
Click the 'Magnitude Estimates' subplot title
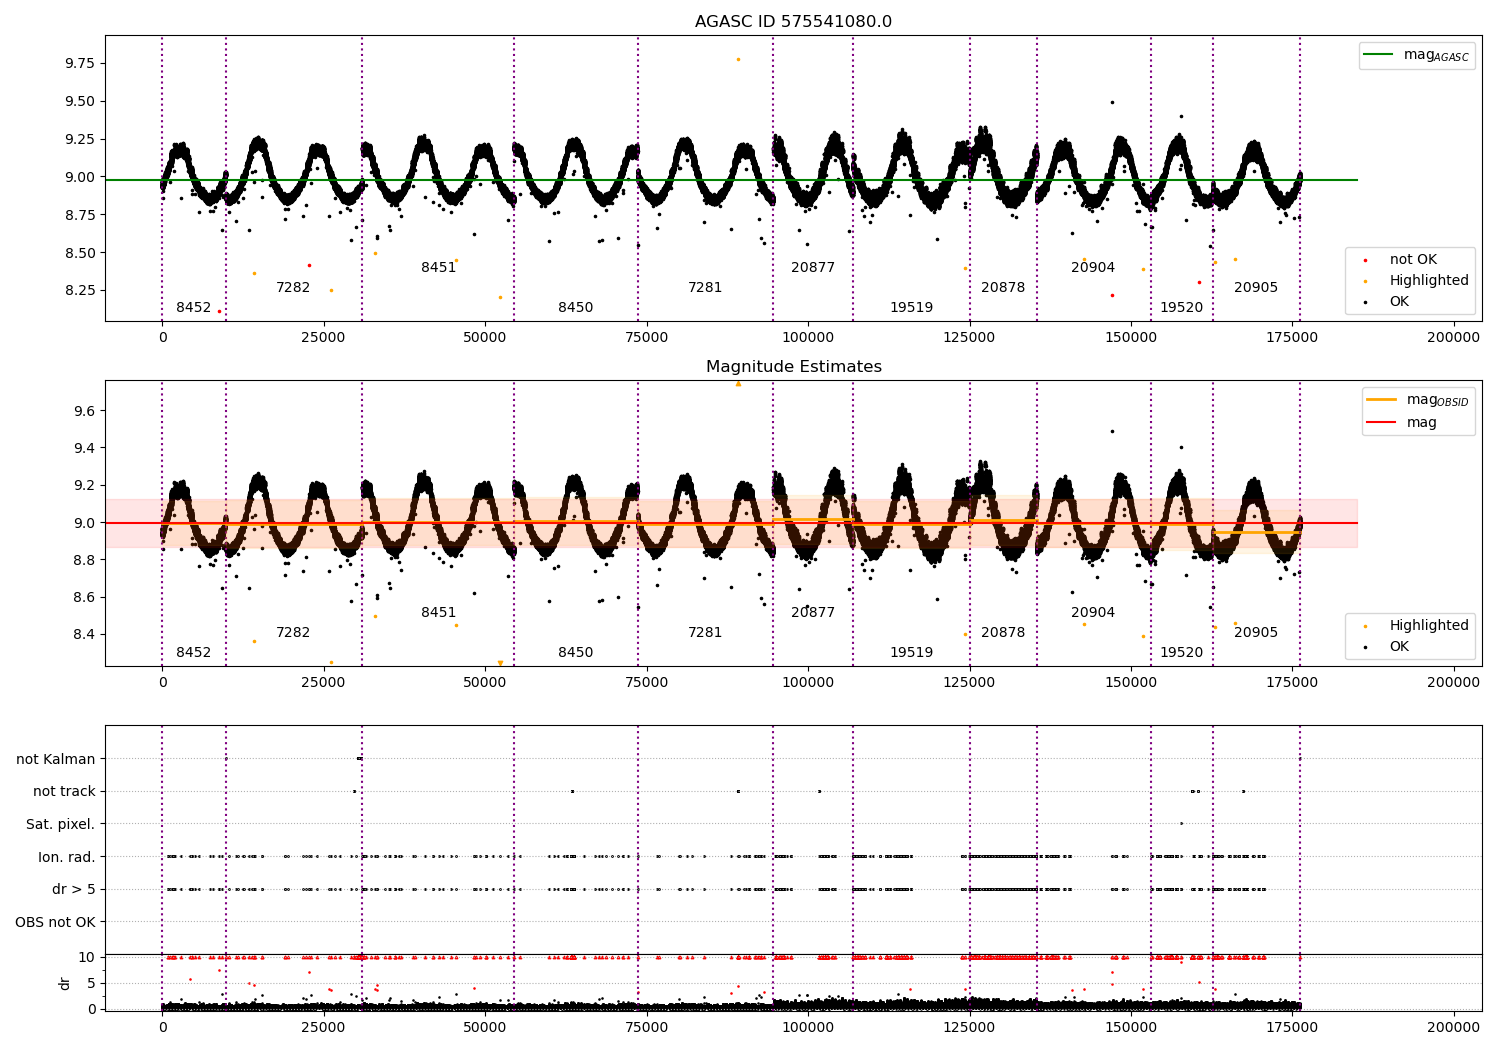[793, 367]
